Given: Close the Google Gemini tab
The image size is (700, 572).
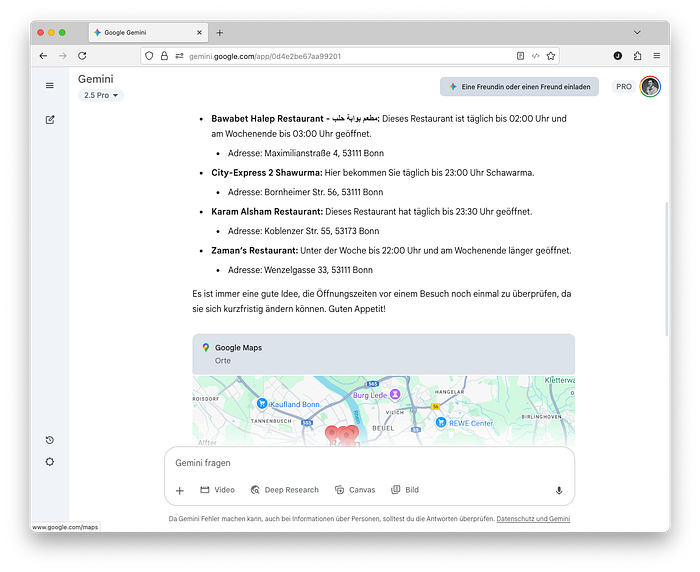Looking at the screenshot, I should pyautogui.click(x=200, y=33).
